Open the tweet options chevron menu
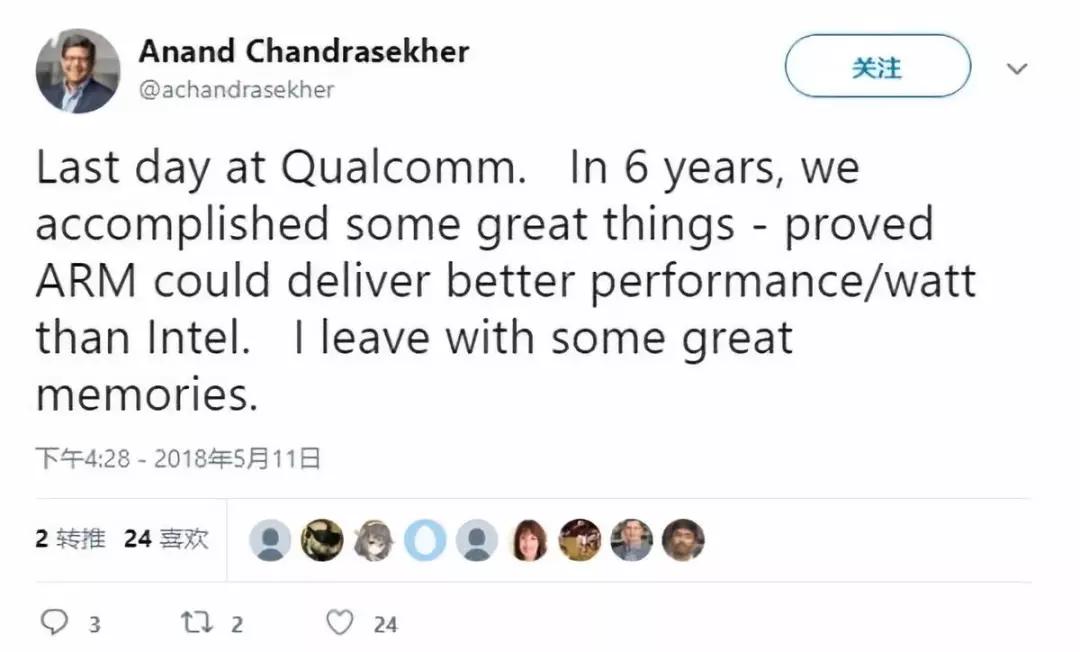 [x=1017, y=69]
